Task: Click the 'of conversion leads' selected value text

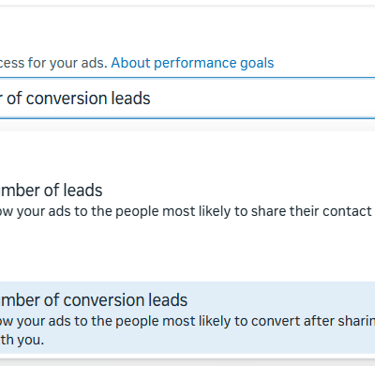Action: click(78, 99)
